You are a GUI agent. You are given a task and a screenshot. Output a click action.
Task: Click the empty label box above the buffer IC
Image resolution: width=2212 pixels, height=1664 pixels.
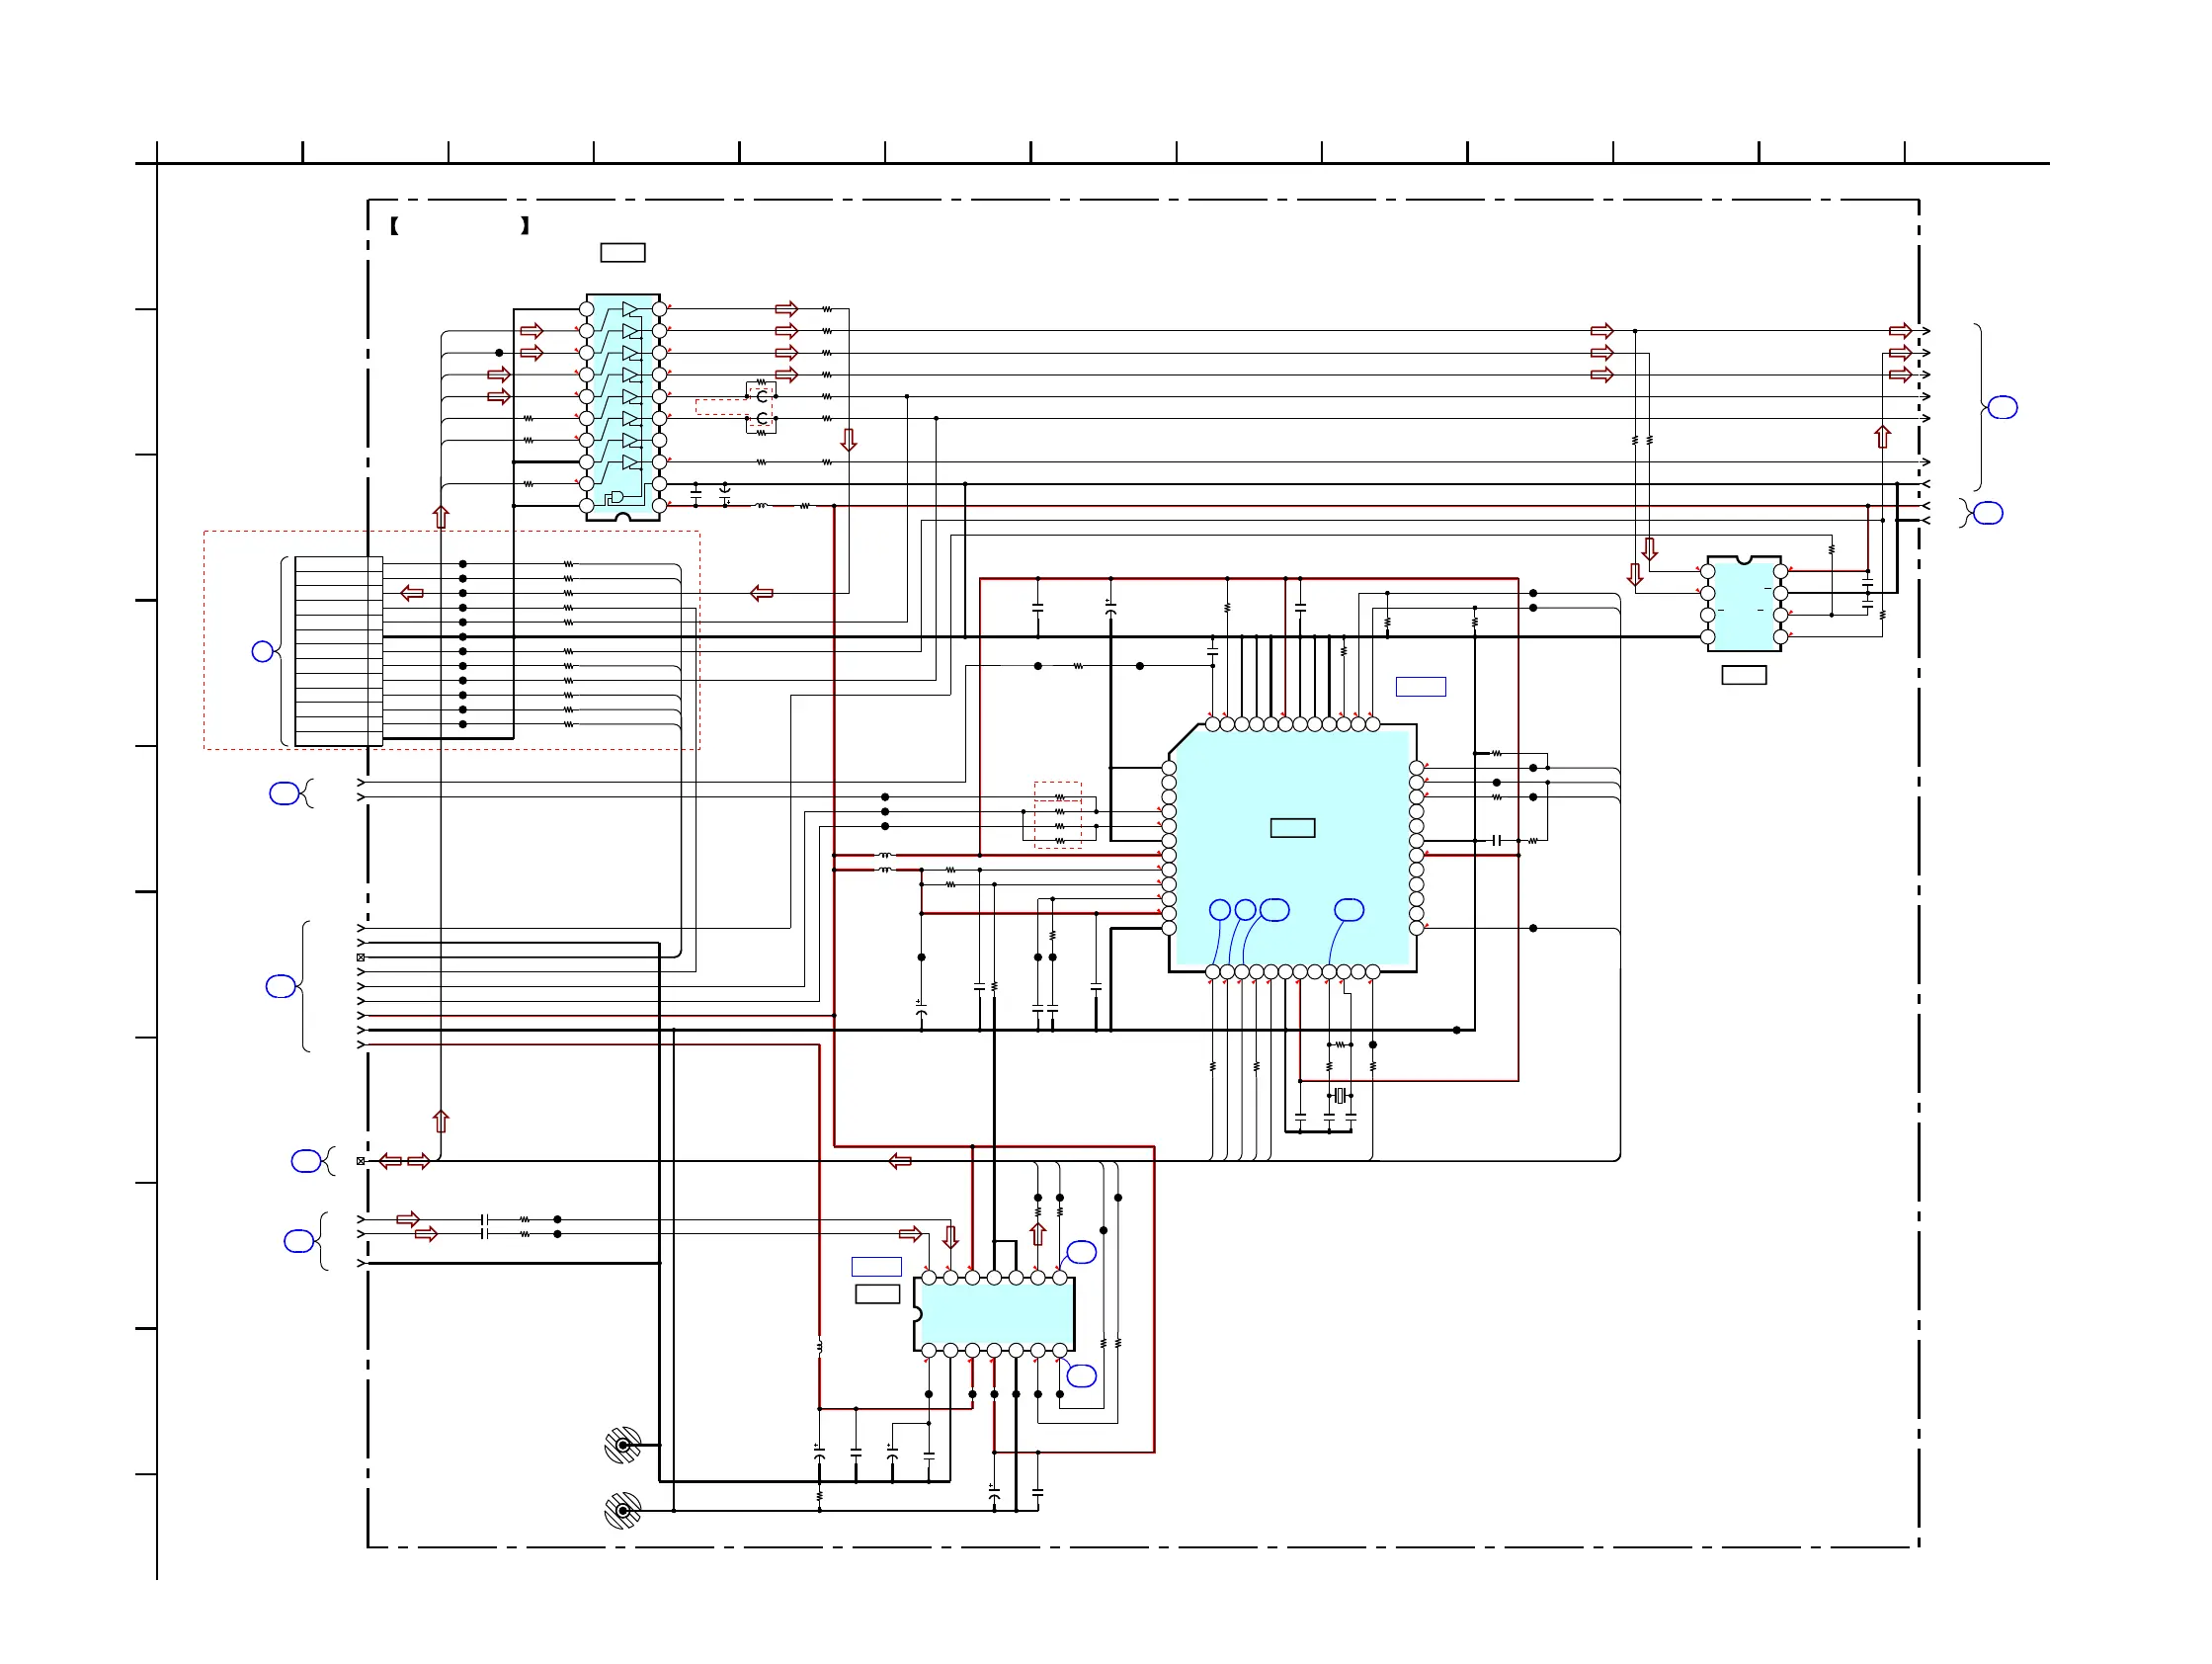(x=622, y=253)
